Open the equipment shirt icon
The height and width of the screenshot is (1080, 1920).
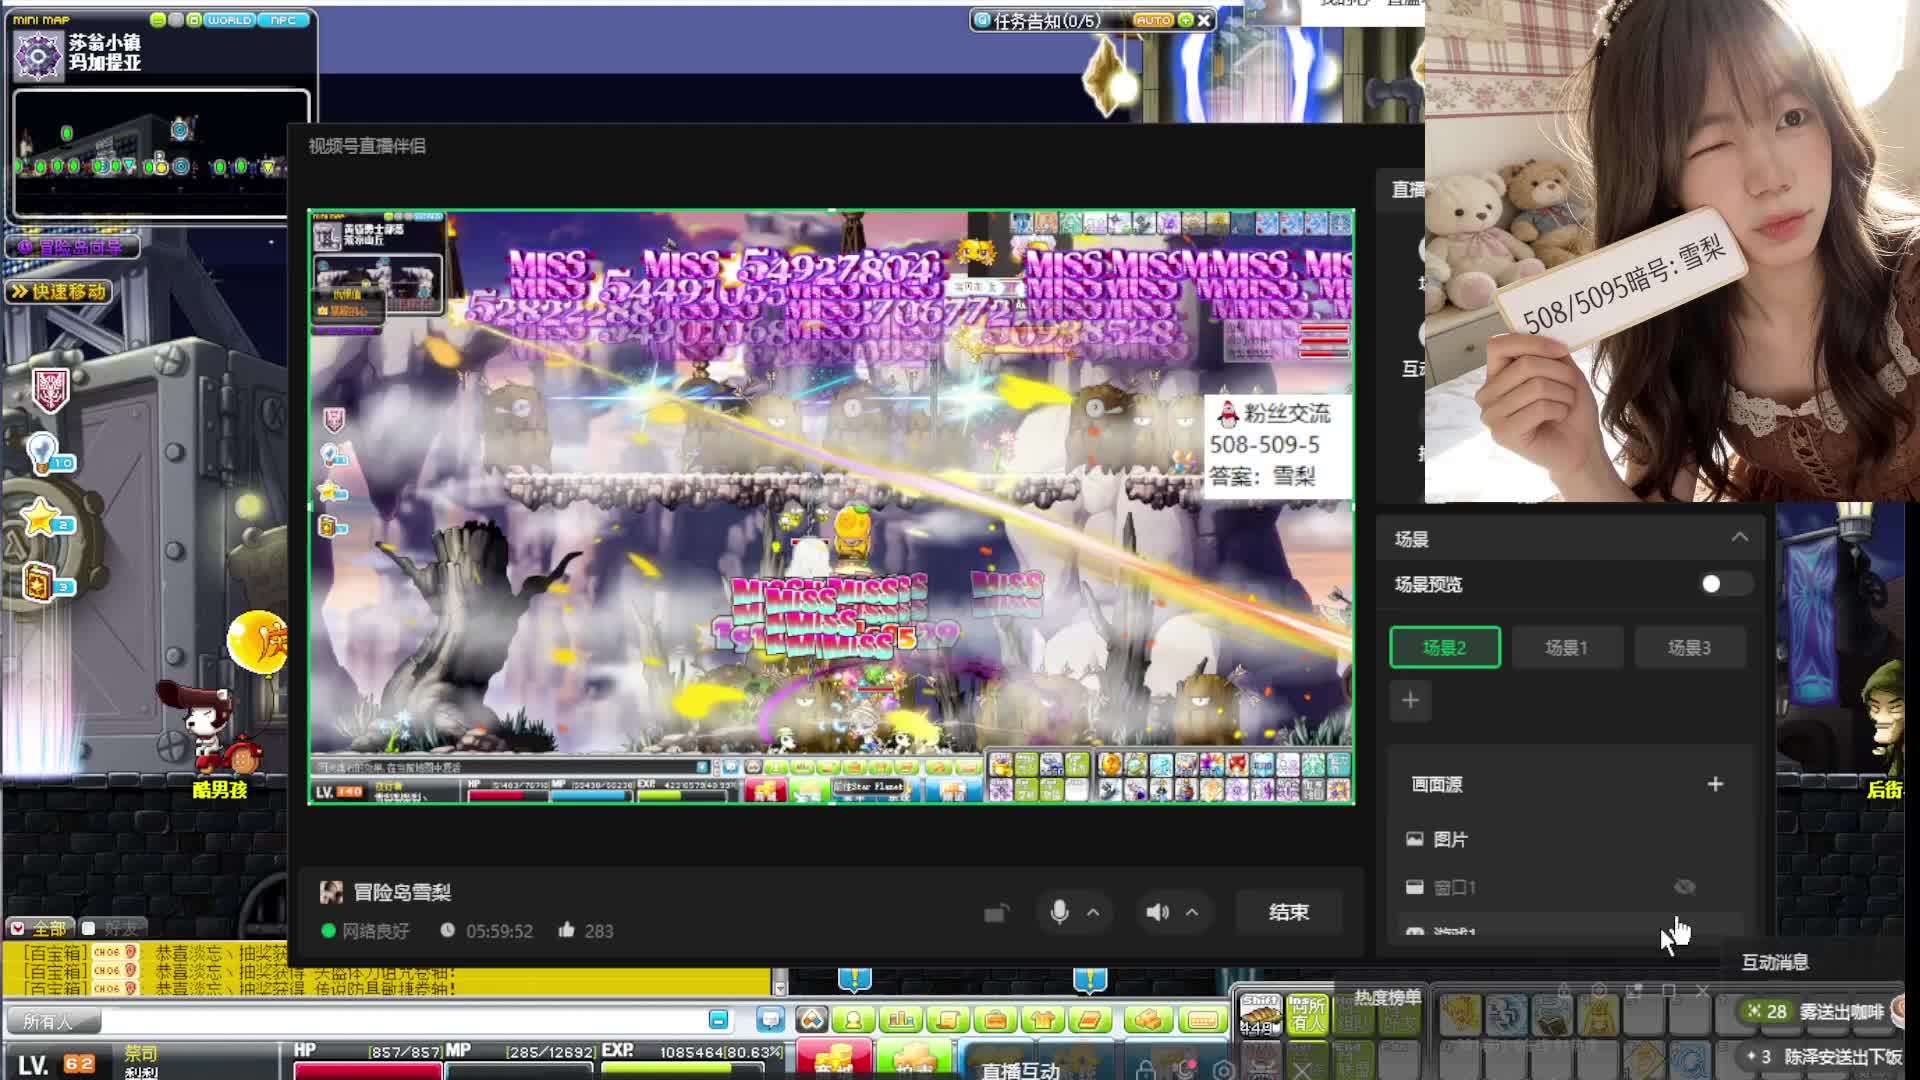point(1043,1020)
